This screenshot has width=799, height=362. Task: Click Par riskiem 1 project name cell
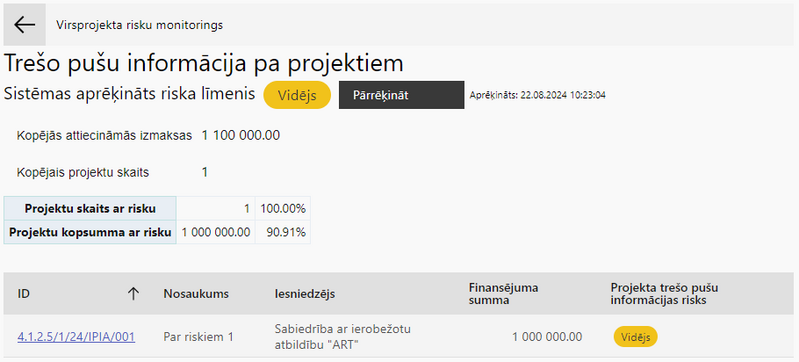click(x=198, y=337)
